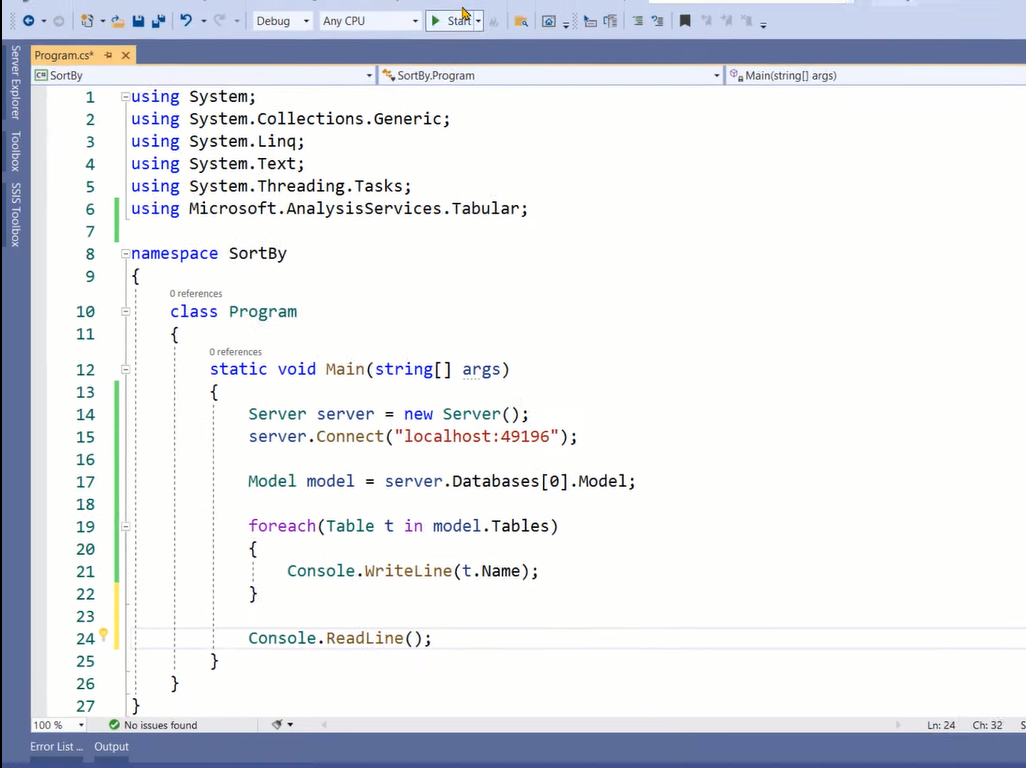Image resolution: width=1026 pixels, height=768 pixels.
Task: Click the Ln: 24 status indicator
Action: (x=941, y=725)
